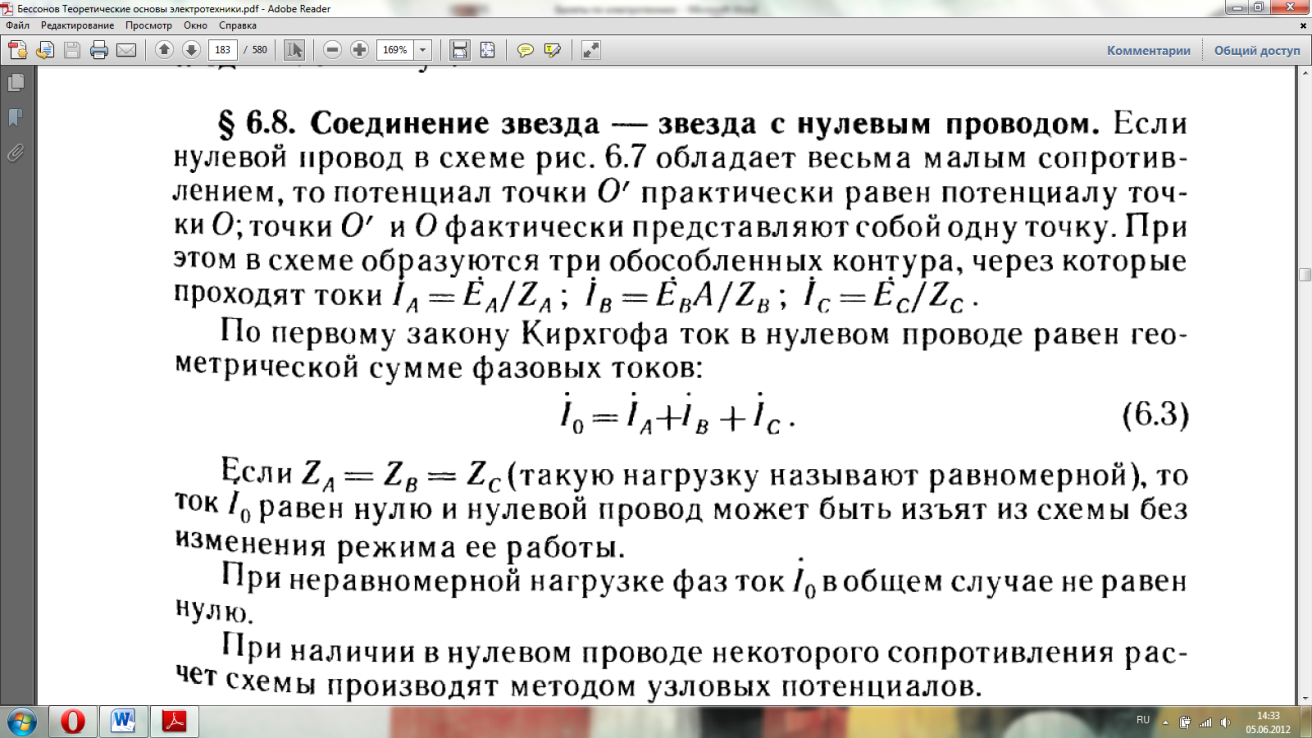Zoom in with the plus button

(360, 50)
